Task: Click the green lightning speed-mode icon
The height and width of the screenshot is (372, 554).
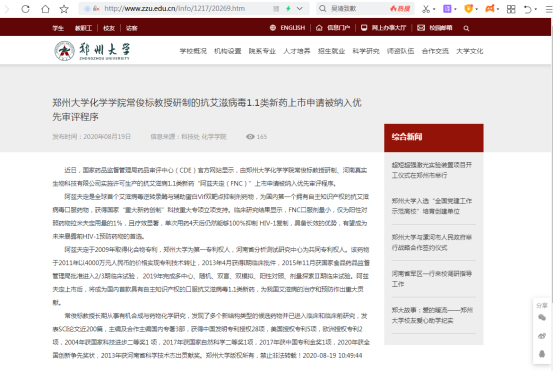Action: pyautogui.click(x=288, y=8)
